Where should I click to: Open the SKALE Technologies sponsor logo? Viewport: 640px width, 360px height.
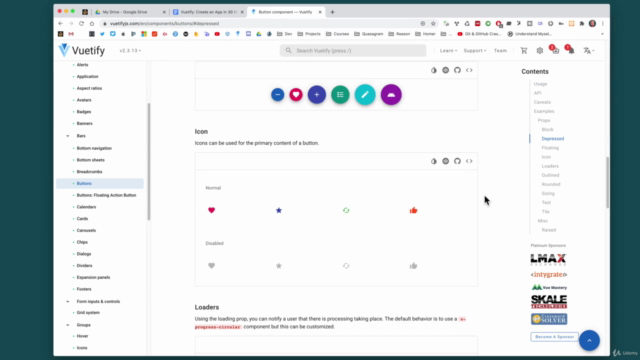point(549,302)
